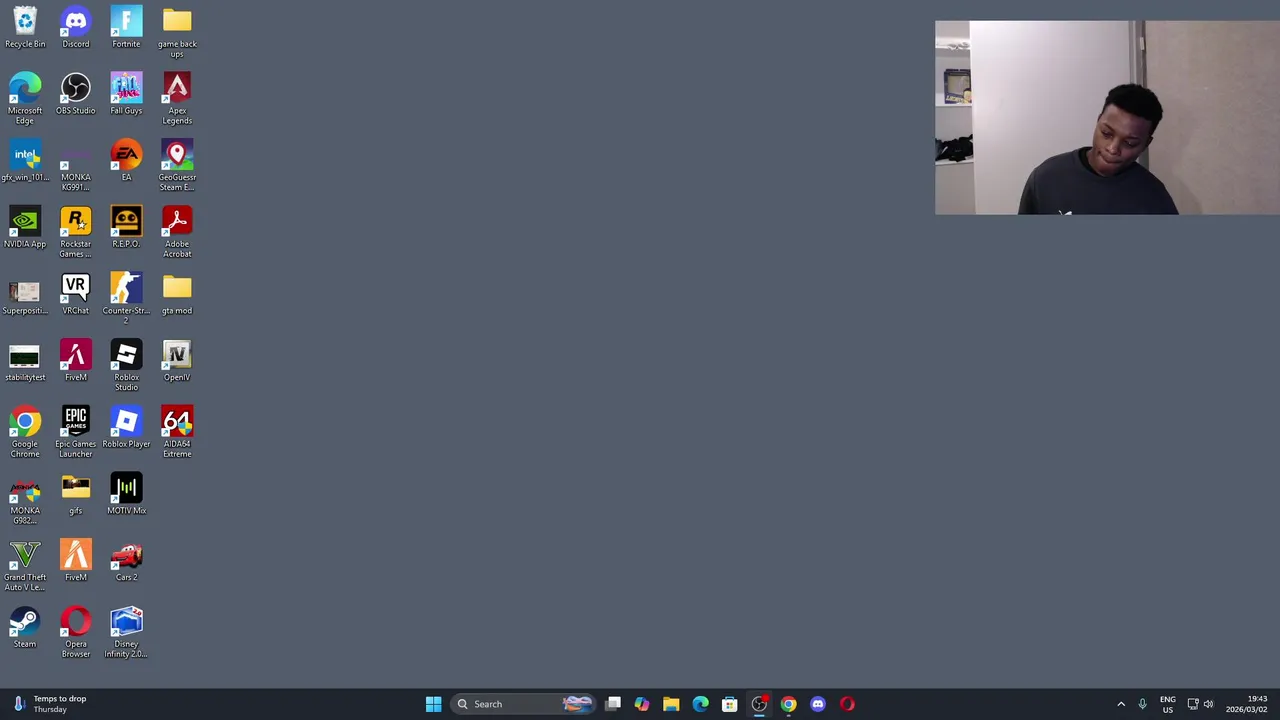Select the Counter-Strike 2 desktop shortcut

[126, 299]
